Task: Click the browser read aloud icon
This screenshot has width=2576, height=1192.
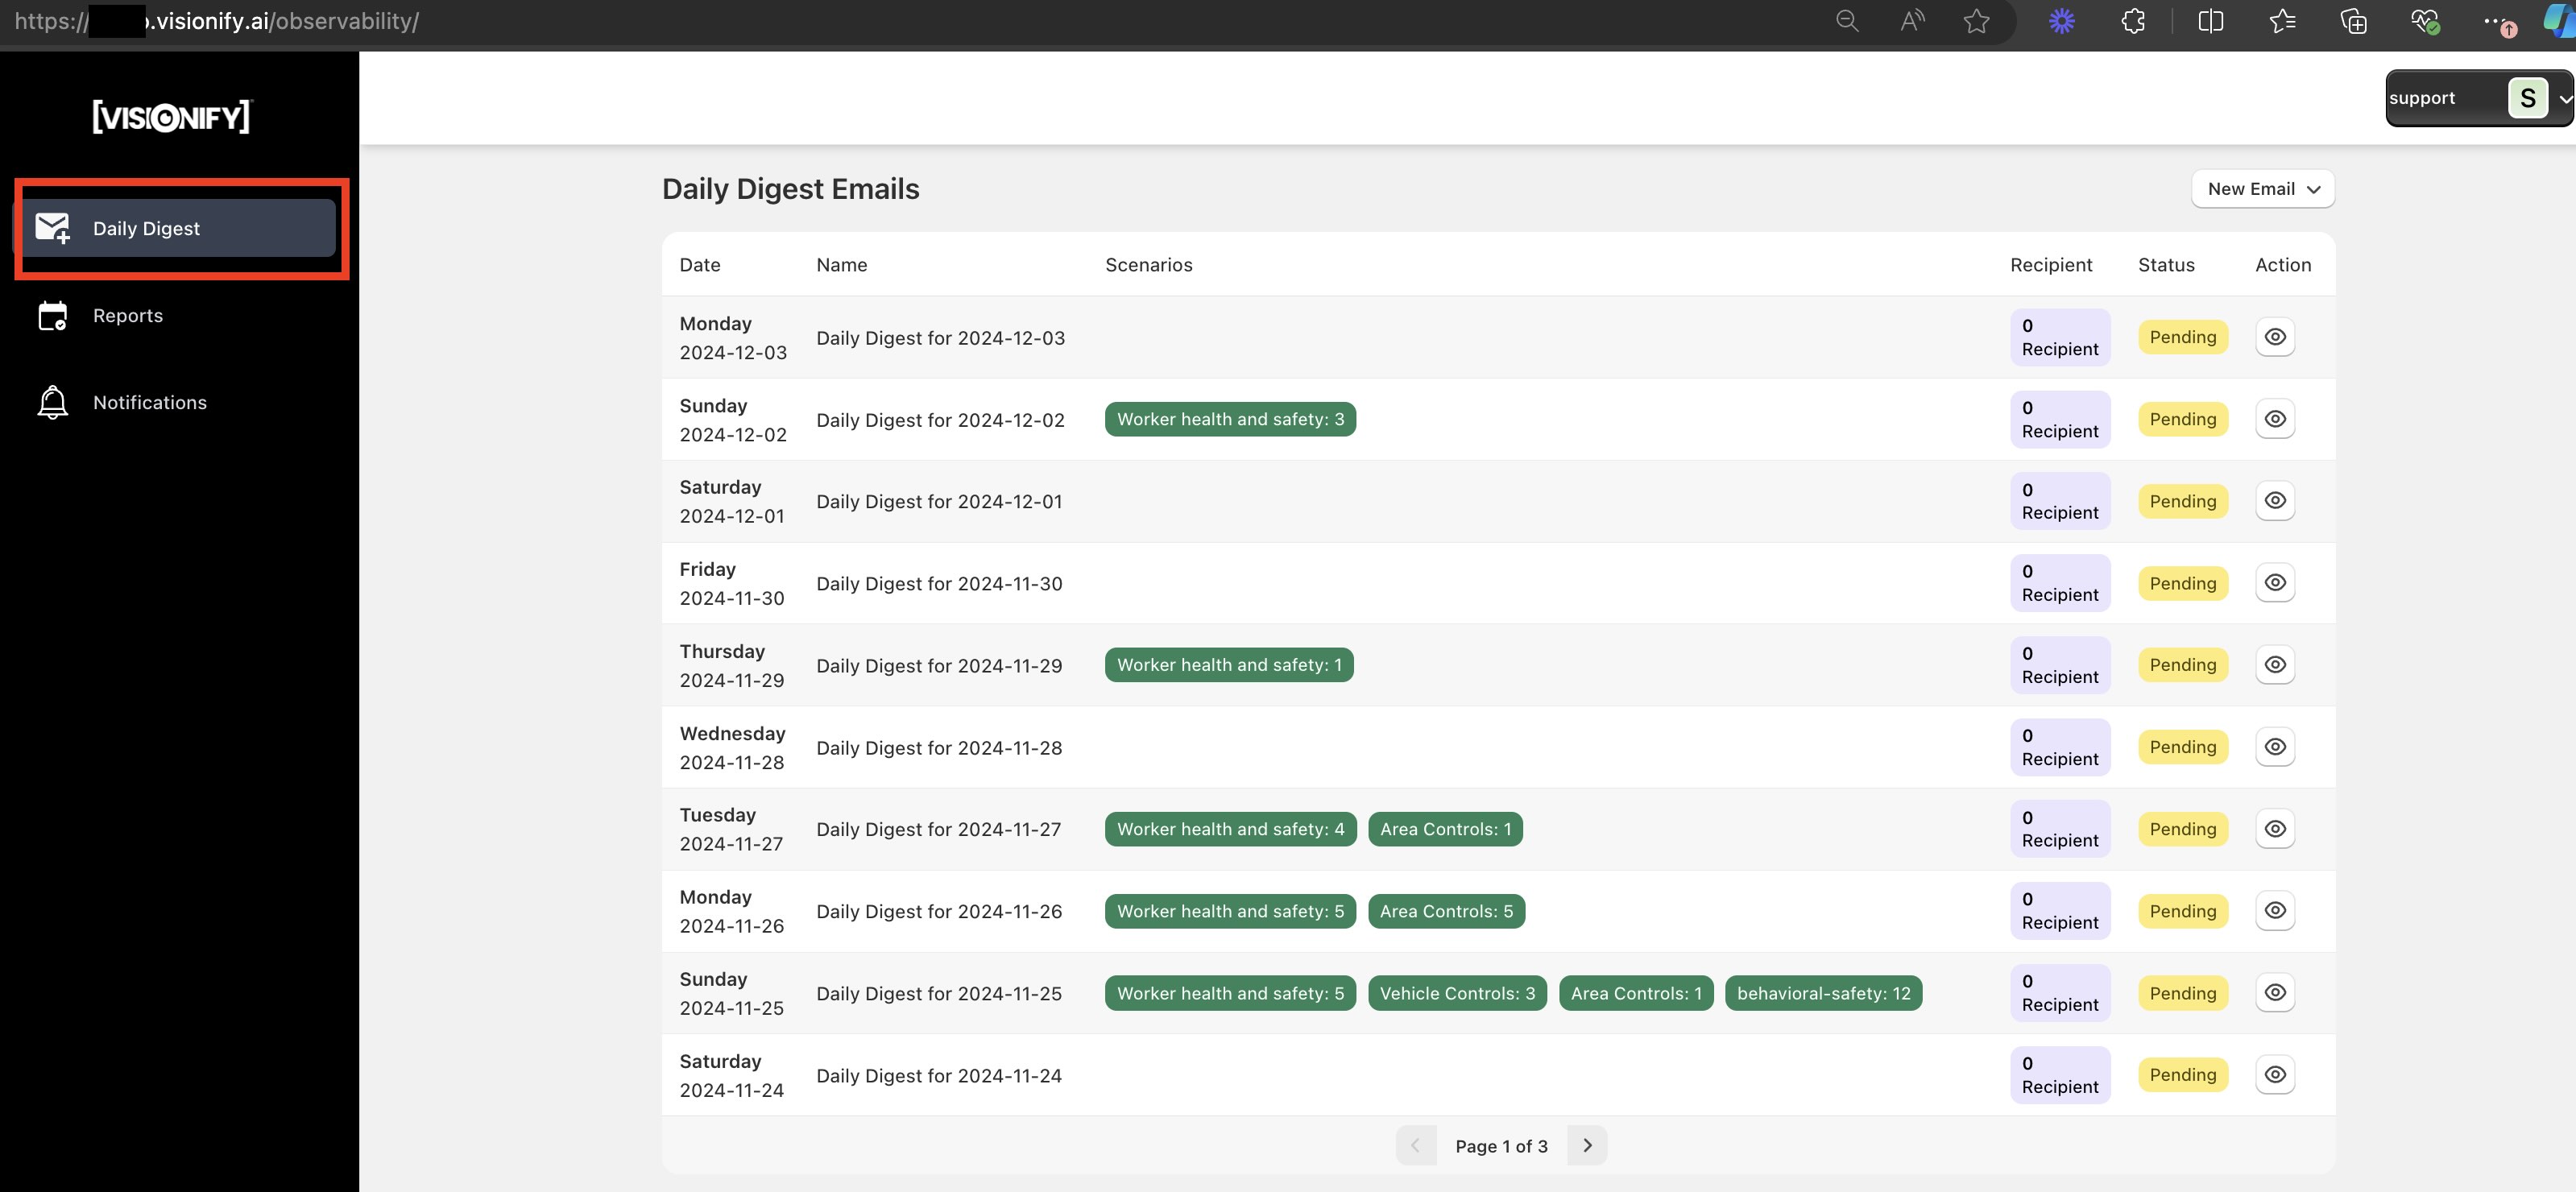Action: click(1912, 21)
